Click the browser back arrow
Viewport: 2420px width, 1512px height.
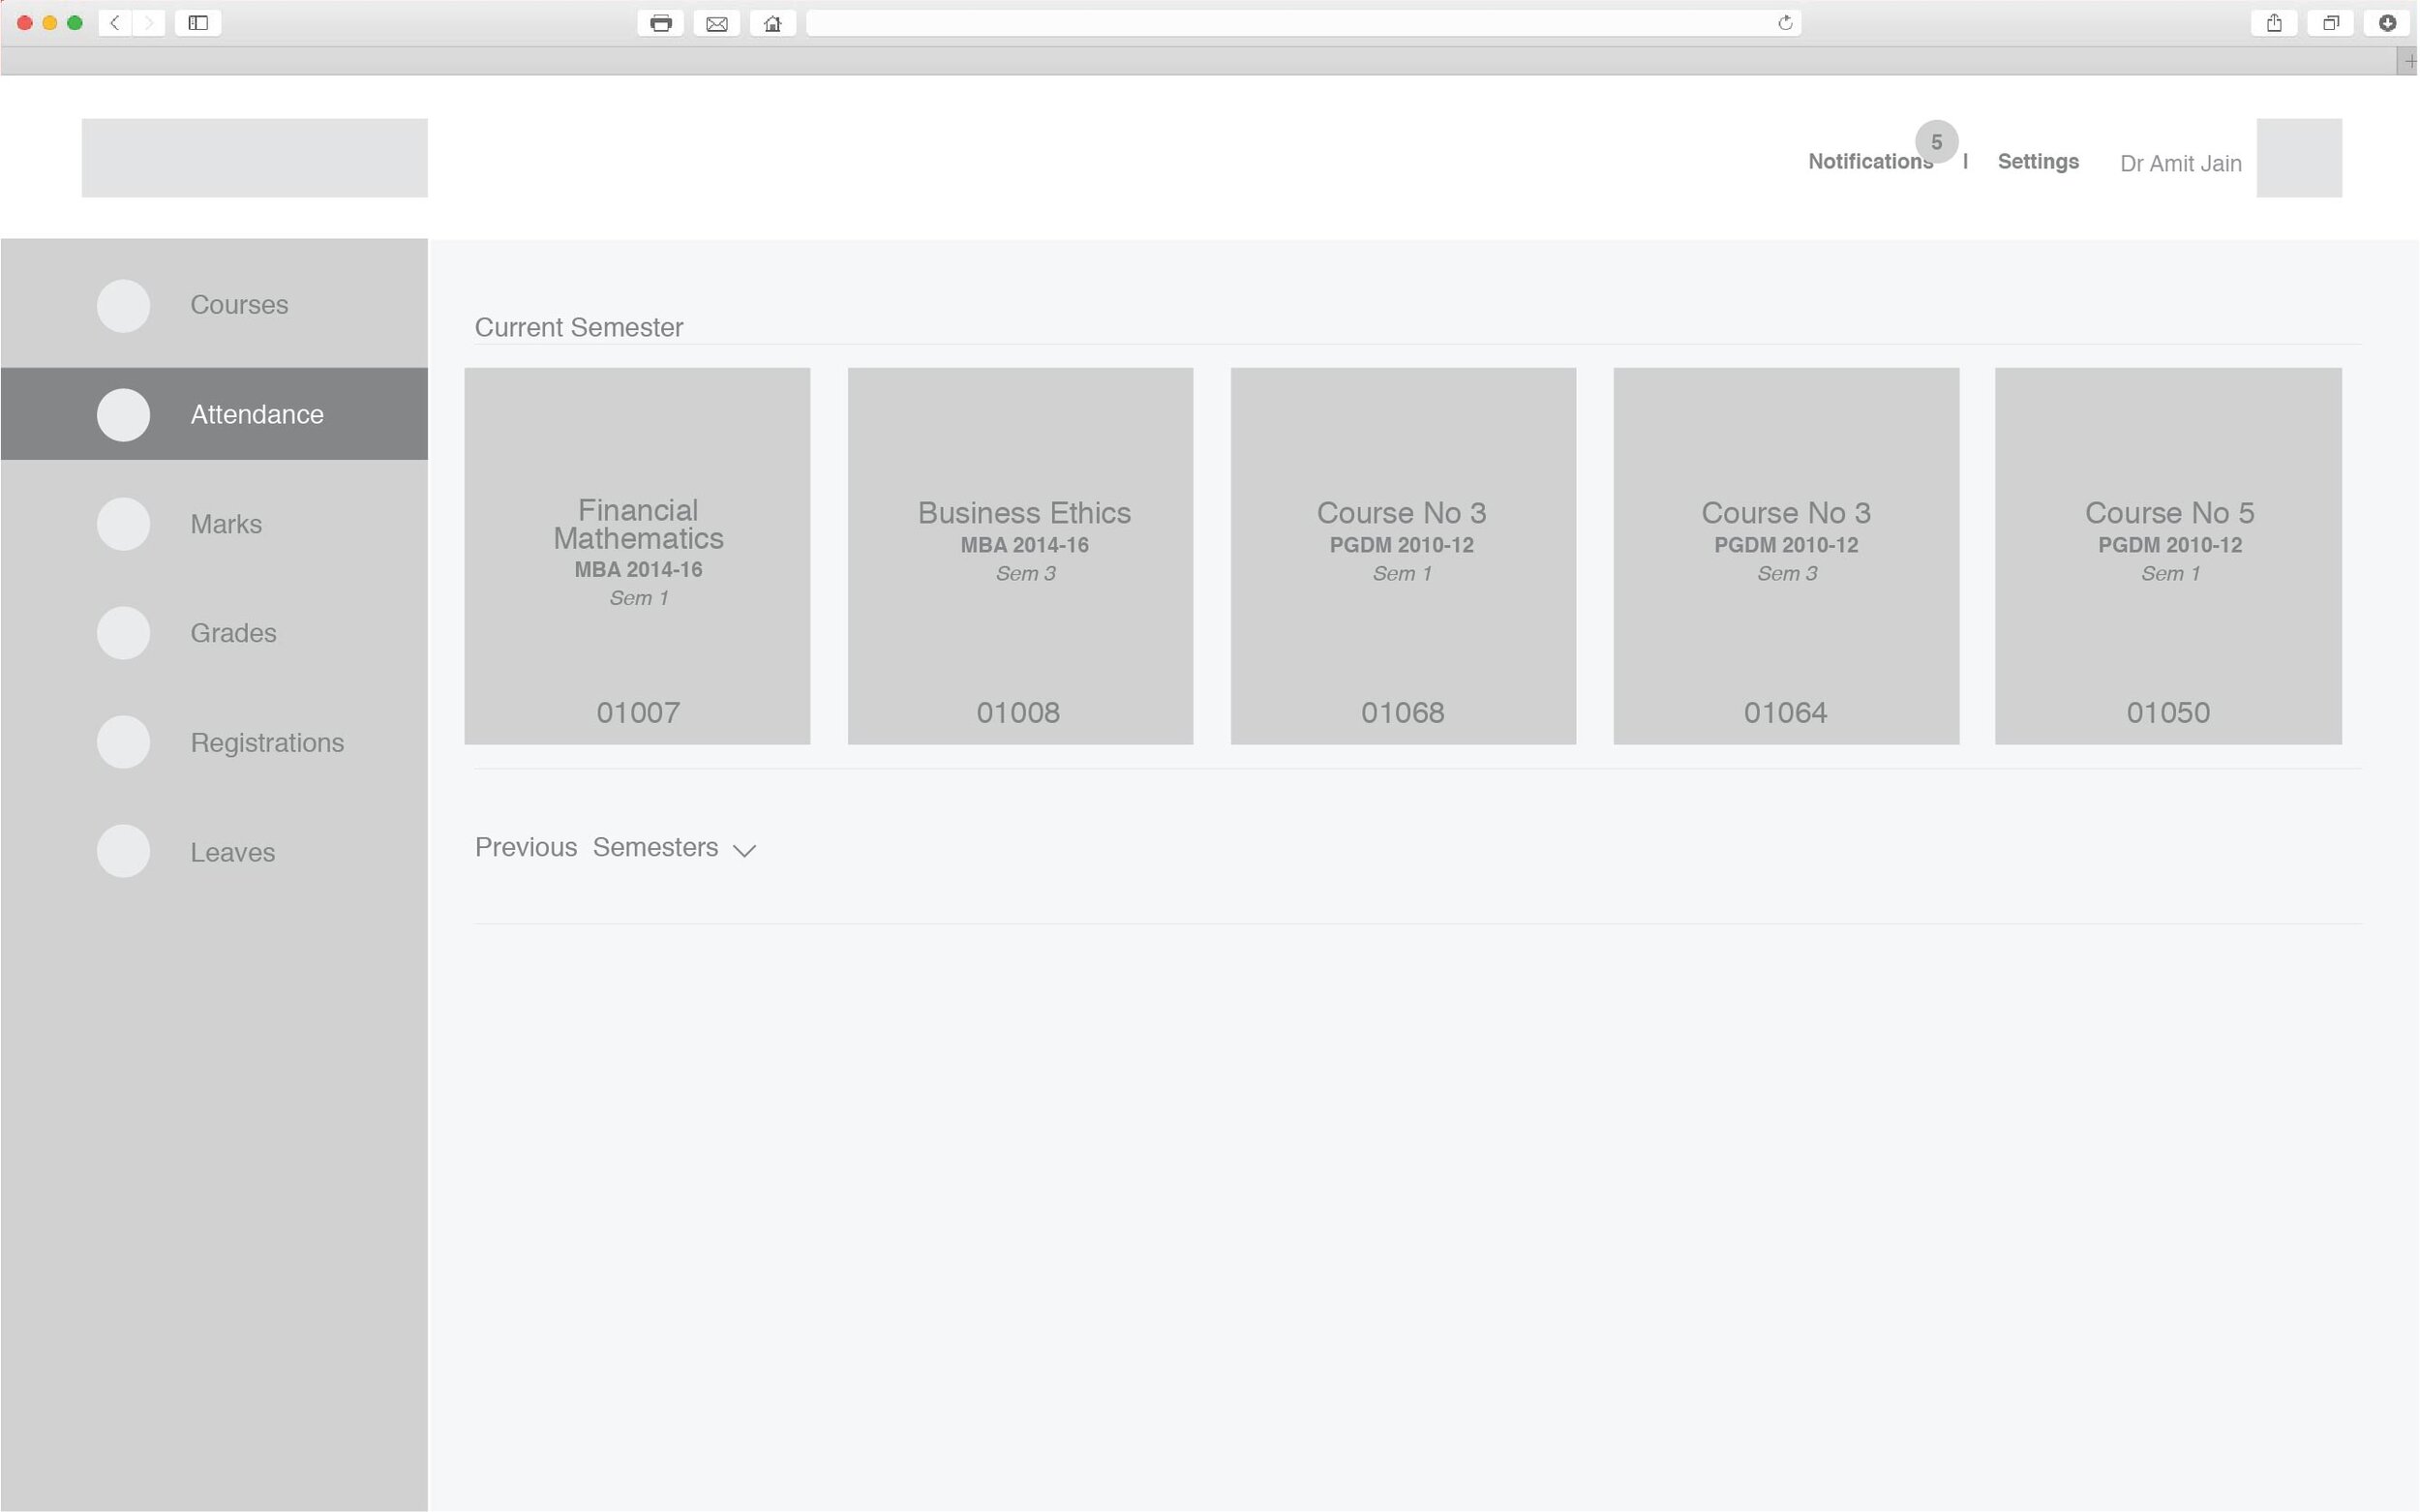(115, 23)
